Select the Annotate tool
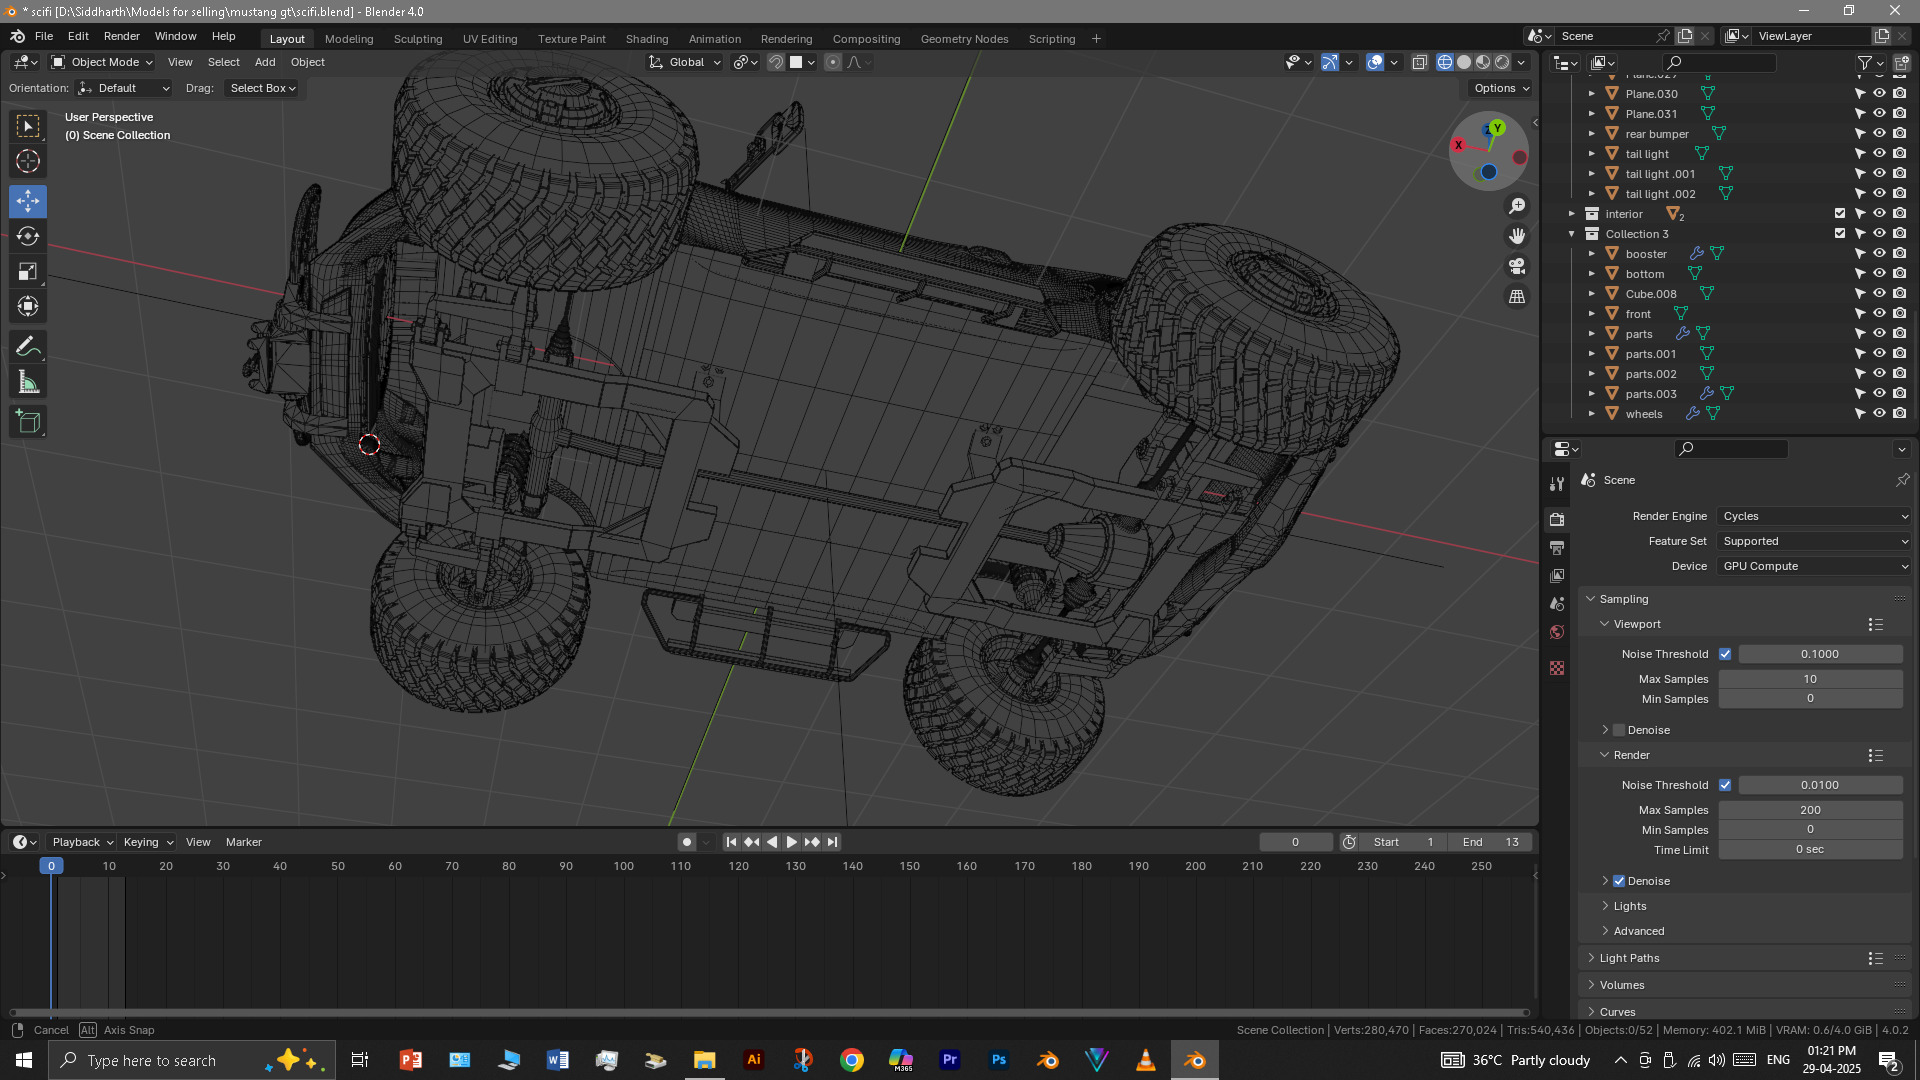1920x1080 pixels. point(28,347)
